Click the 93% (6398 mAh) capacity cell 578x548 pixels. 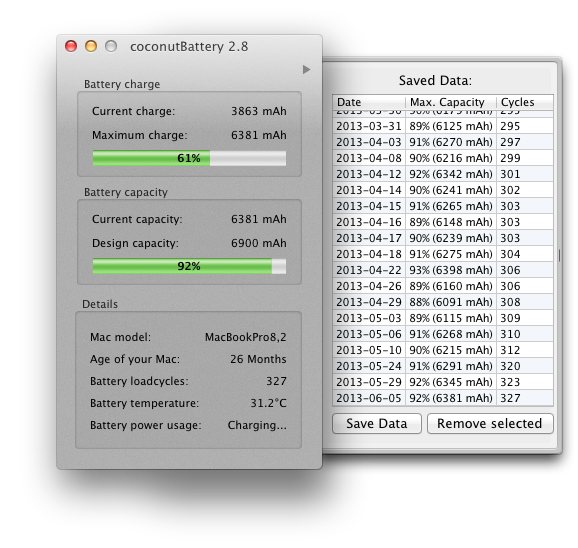(x=451, y=270)
